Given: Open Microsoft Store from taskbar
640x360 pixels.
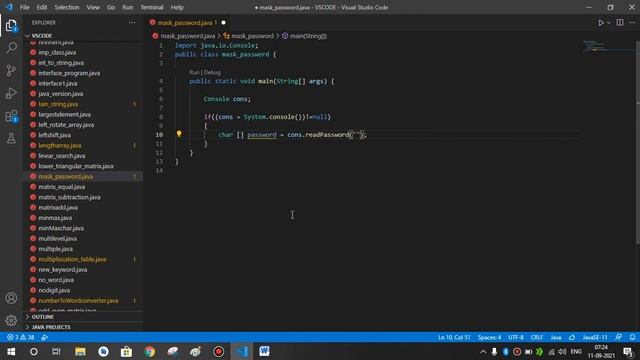Looking at the screenshot, I should point(126,351).
